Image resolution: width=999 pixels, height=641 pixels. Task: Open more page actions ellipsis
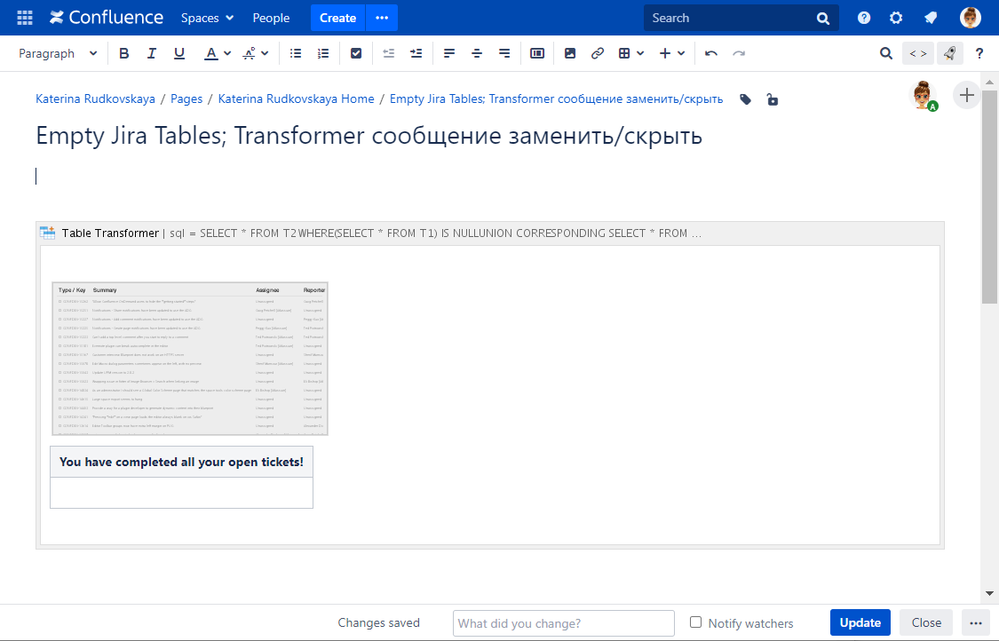point(976,623)
